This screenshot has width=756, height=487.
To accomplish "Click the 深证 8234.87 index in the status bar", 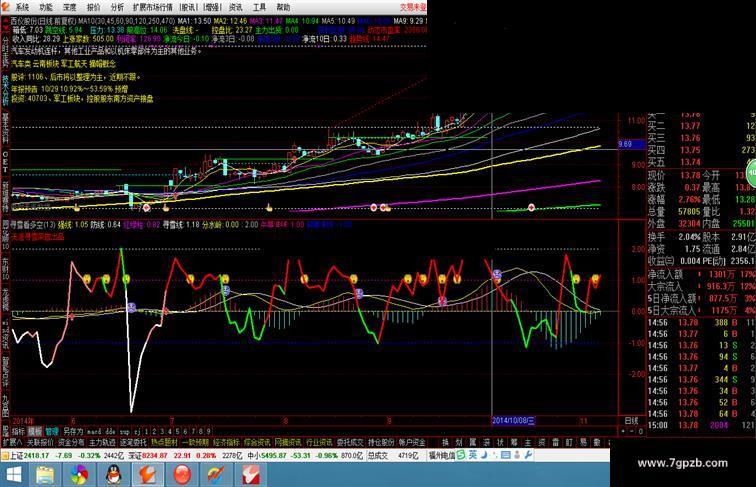I will [x=148, y=455].
